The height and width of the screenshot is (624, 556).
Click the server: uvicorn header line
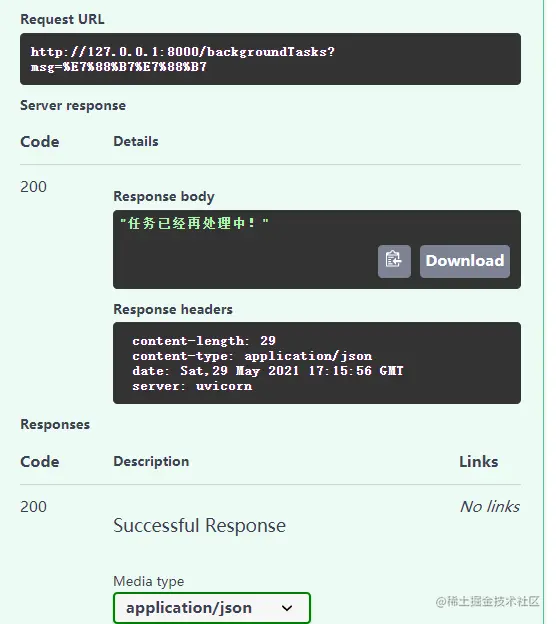tap(192, 386)
